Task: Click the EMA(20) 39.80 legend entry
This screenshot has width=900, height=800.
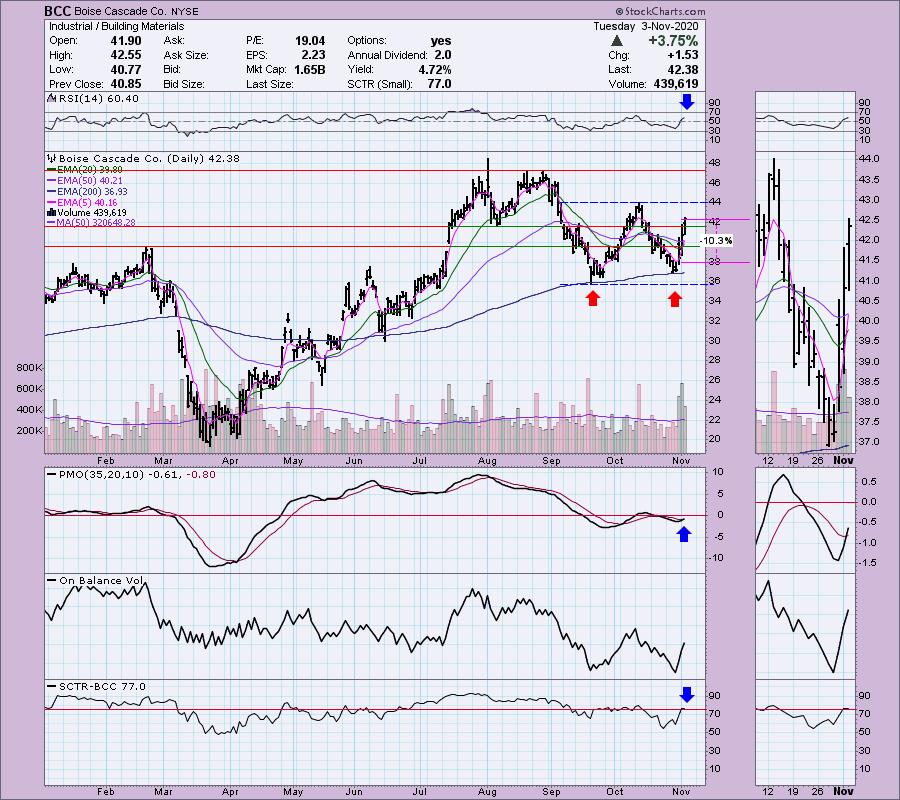Action: tap(90, 170)
